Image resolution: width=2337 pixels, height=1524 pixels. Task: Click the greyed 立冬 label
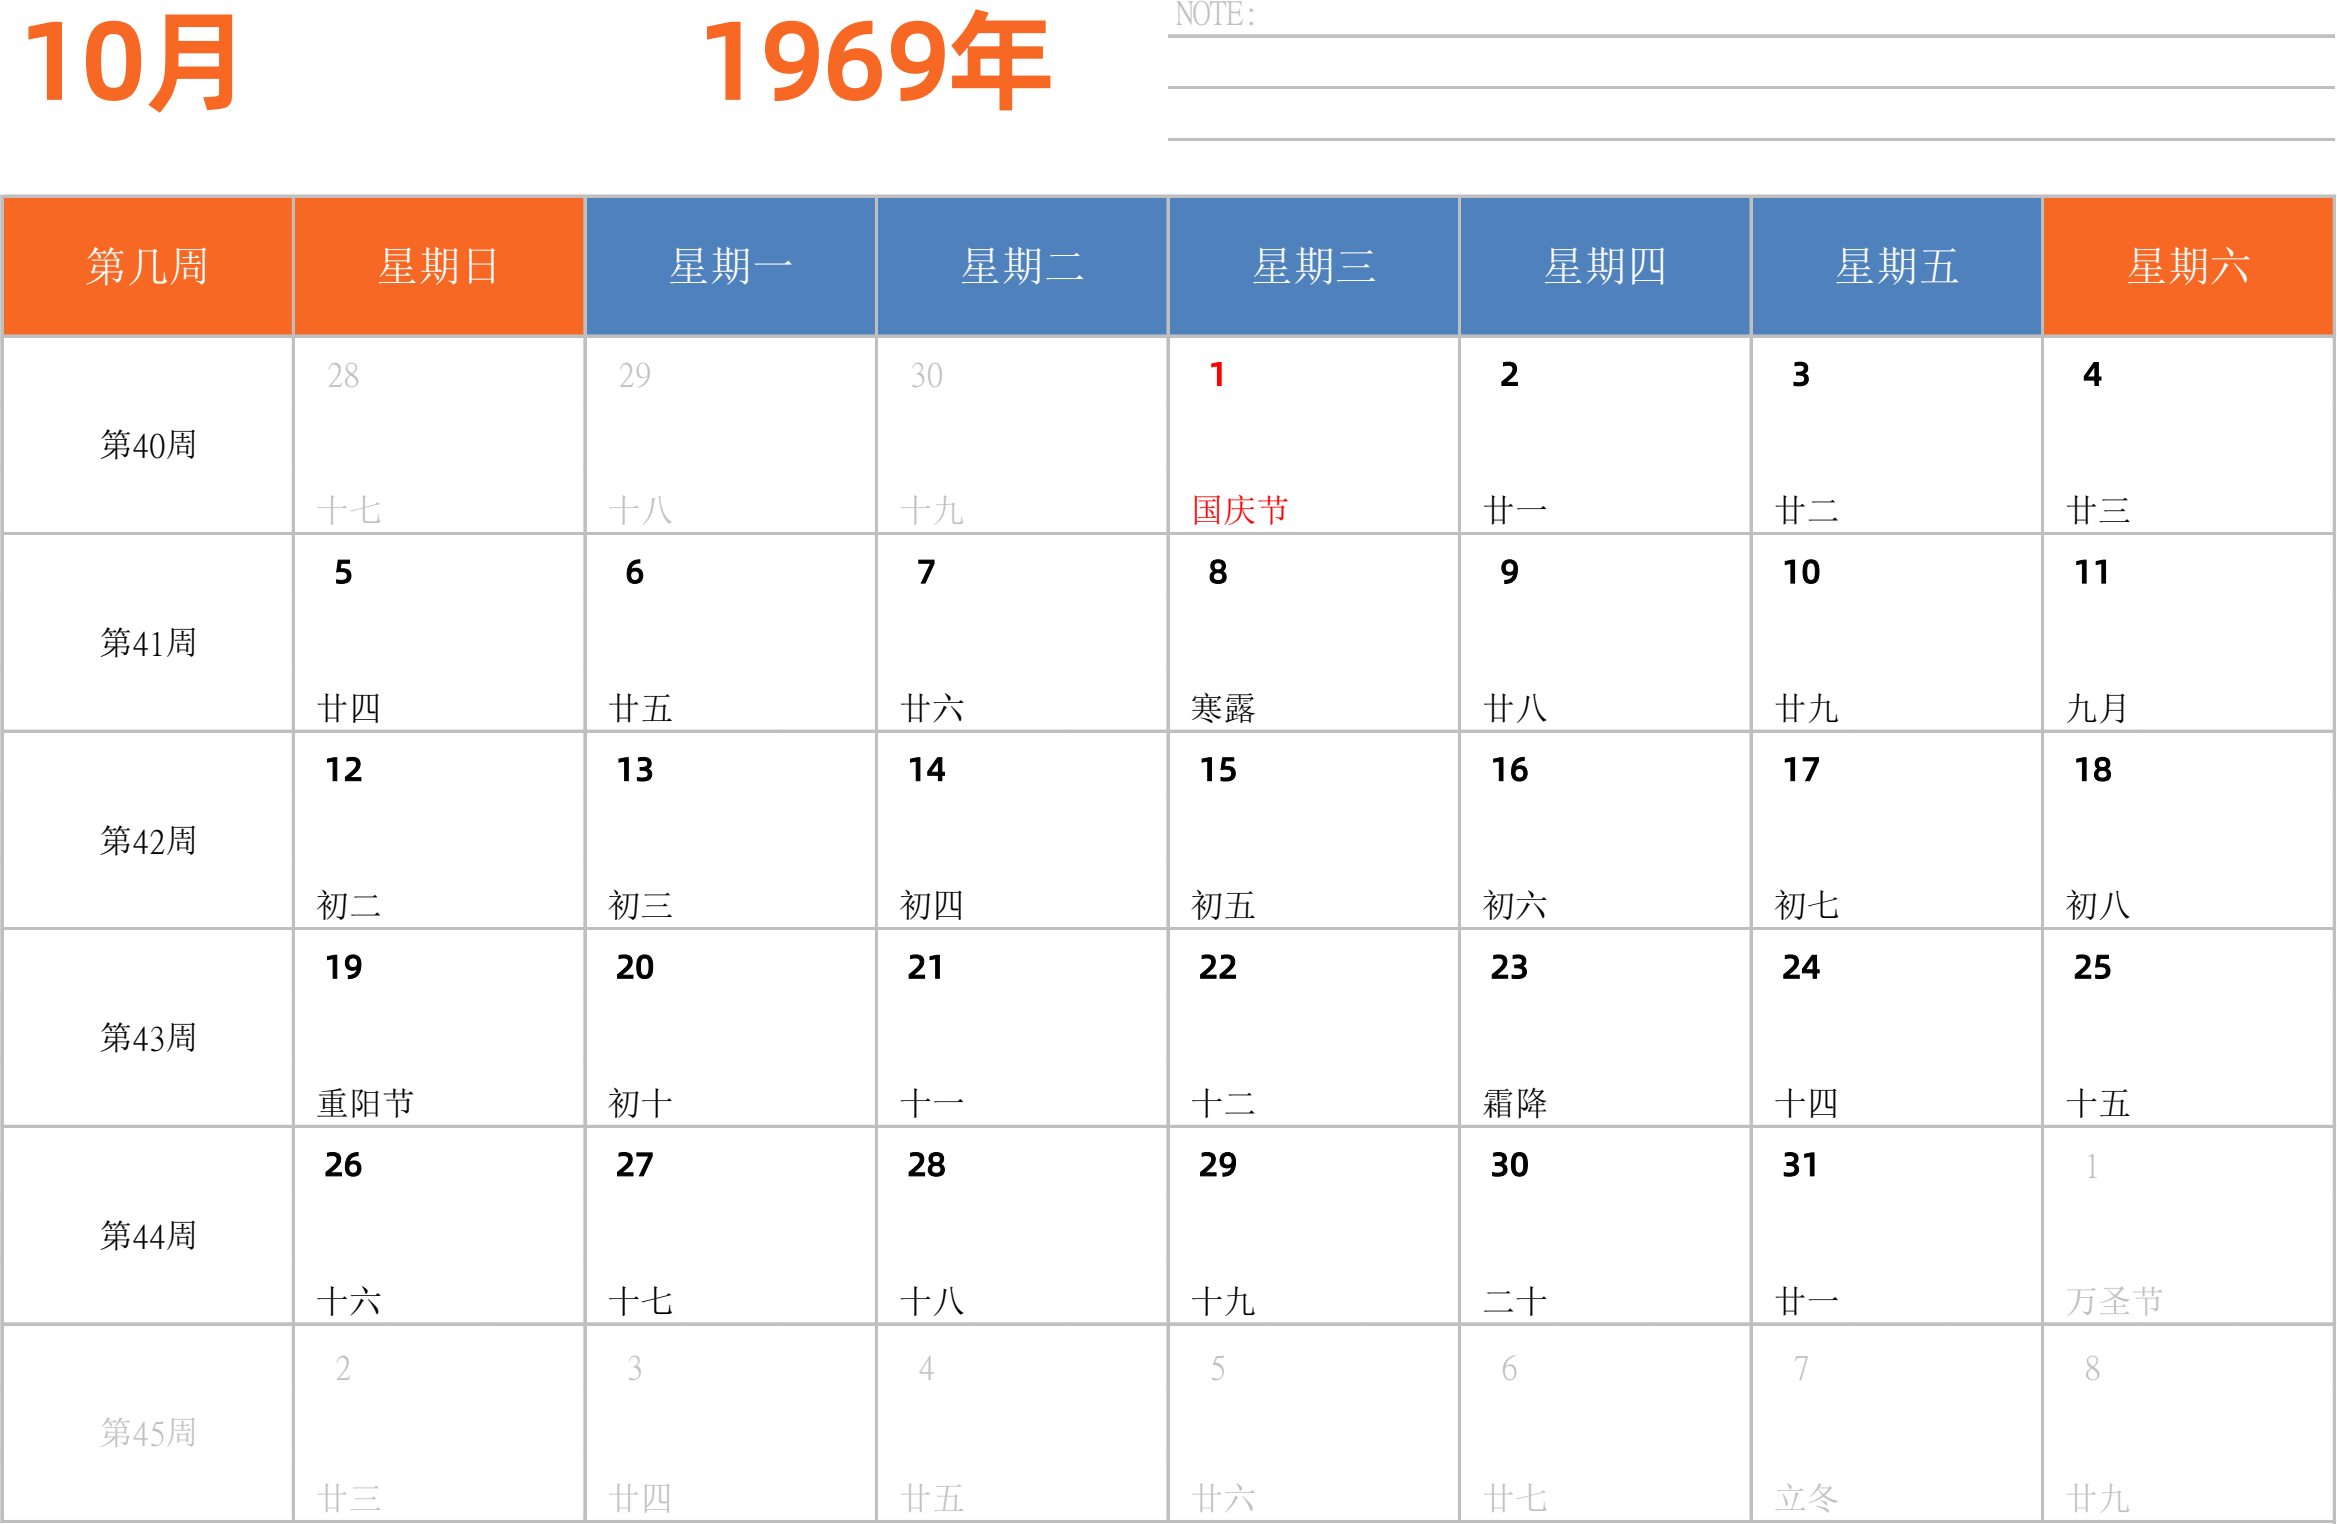click(1807, 1498)
